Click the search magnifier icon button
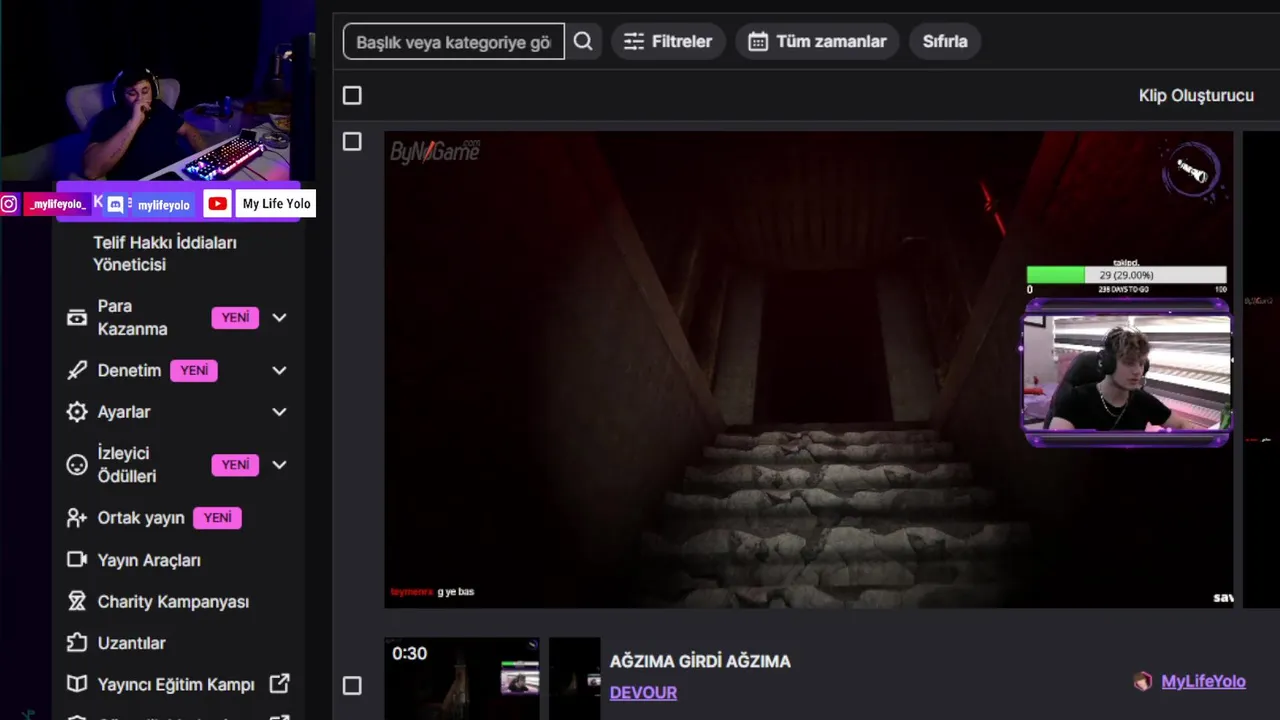 pyautogui.click(x=583, y=41)
